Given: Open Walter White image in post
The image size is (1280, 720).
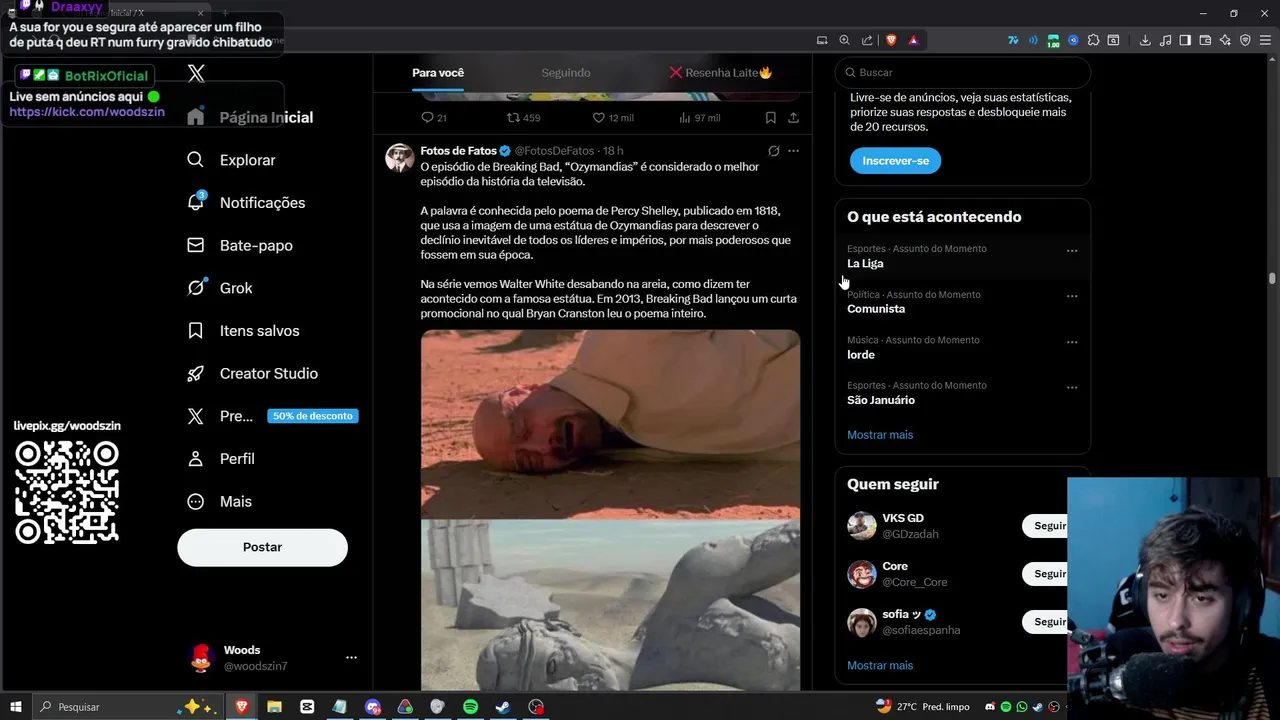Looking at the screenshot, I should (610, 424).
